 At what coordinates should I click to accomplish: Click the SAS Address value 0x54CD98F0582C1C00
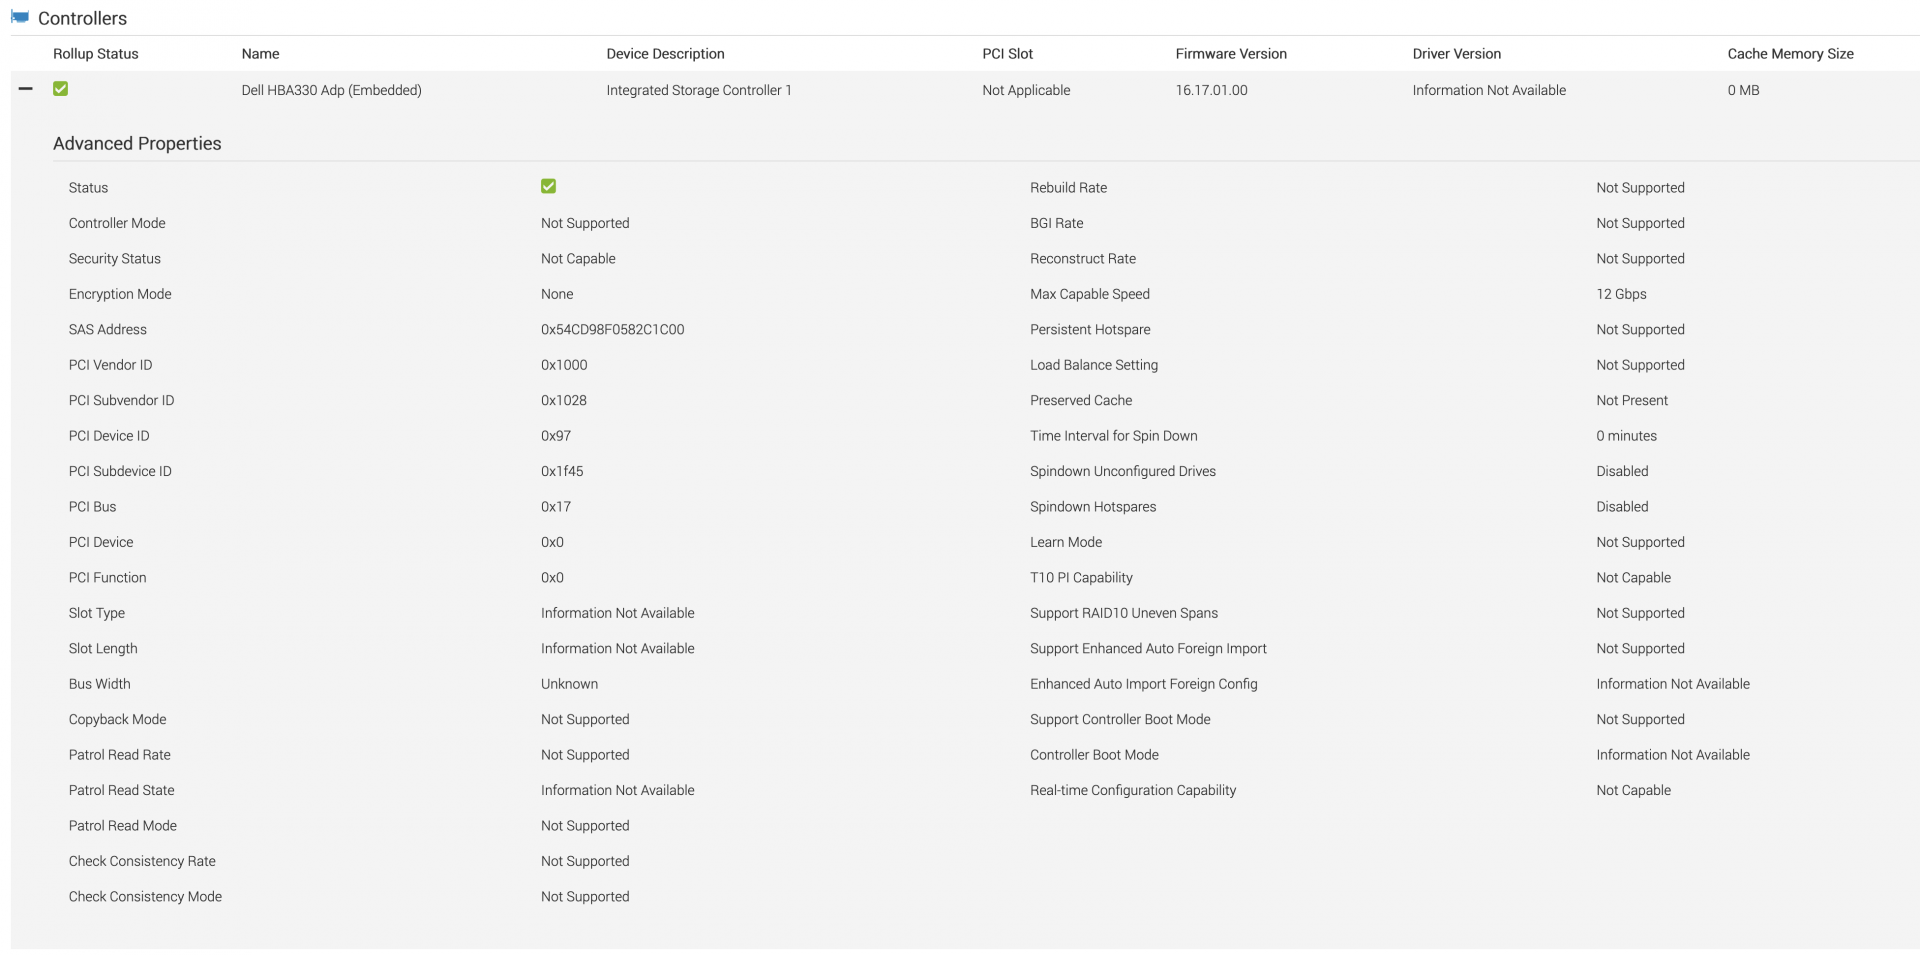pyautogui.click(x=612, y=329)
